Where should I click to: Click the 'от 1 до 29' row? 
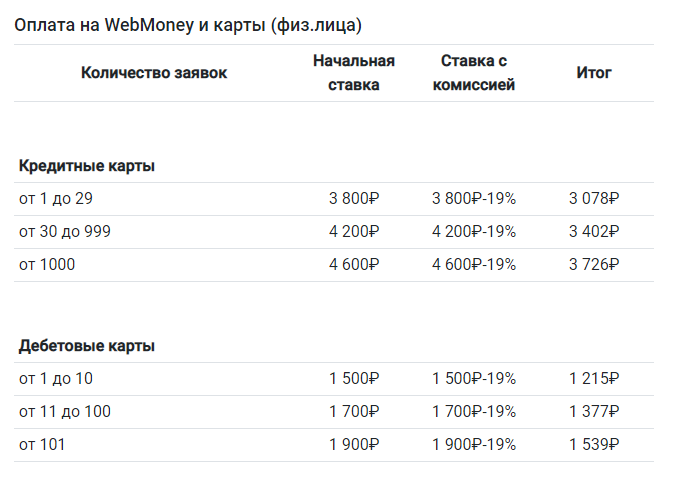pos(56,199)
